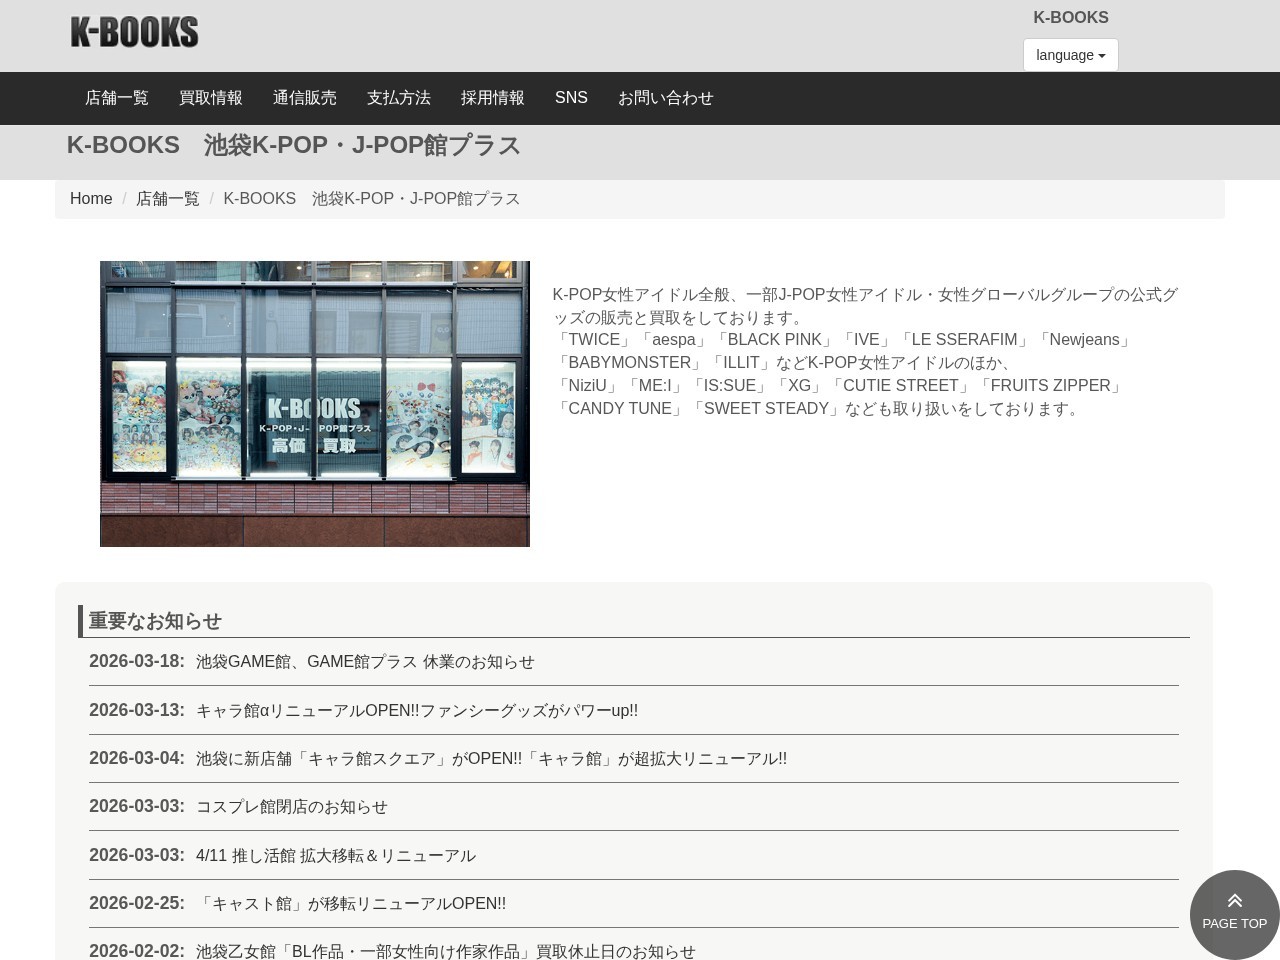Click the K-BOOKS header text link
The height and width of the screenshot is (960, 1280).
1071,17
